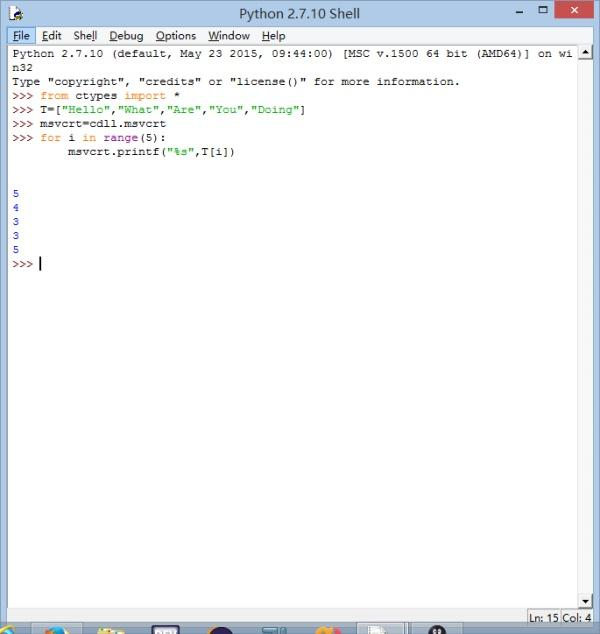600x634 pixels.
Task: Click the 'Type "copyright"' information line
Action: tap(236, 82)
